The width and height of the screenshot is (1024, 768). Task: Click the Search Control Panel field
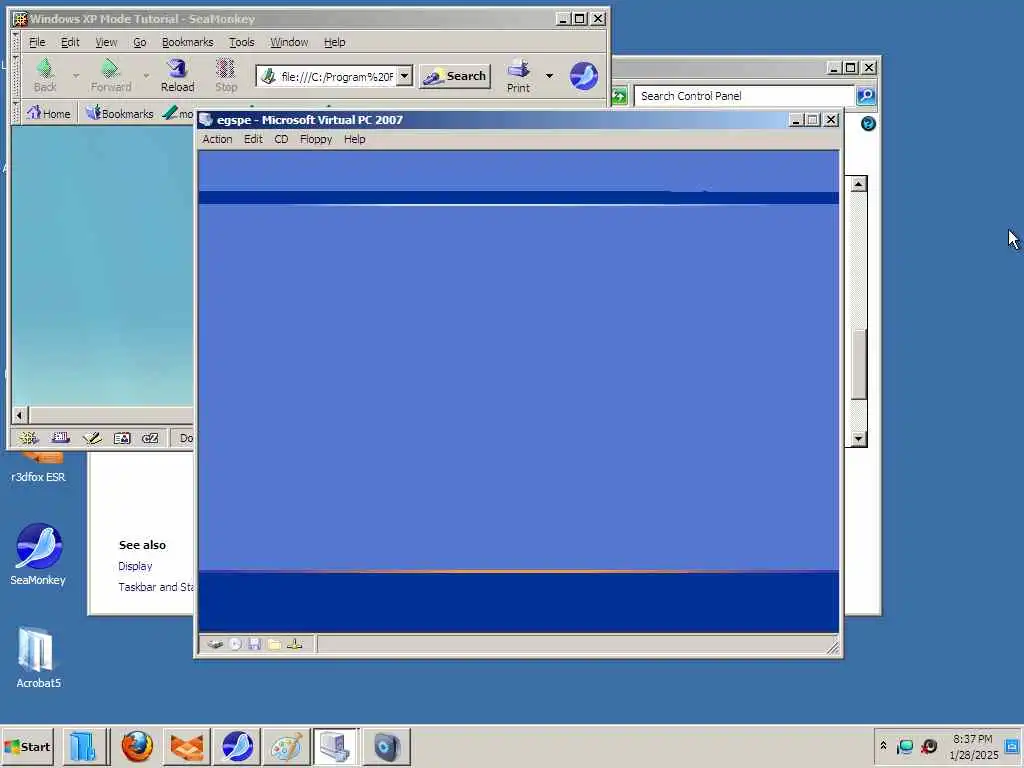744,96
